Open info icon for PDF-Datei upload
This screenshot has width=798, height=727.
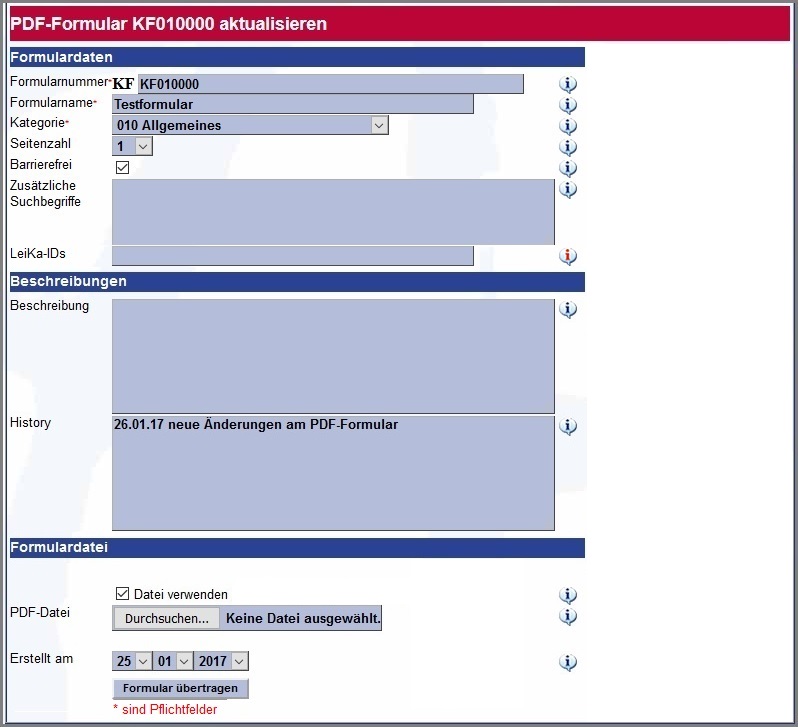(568, 617)
